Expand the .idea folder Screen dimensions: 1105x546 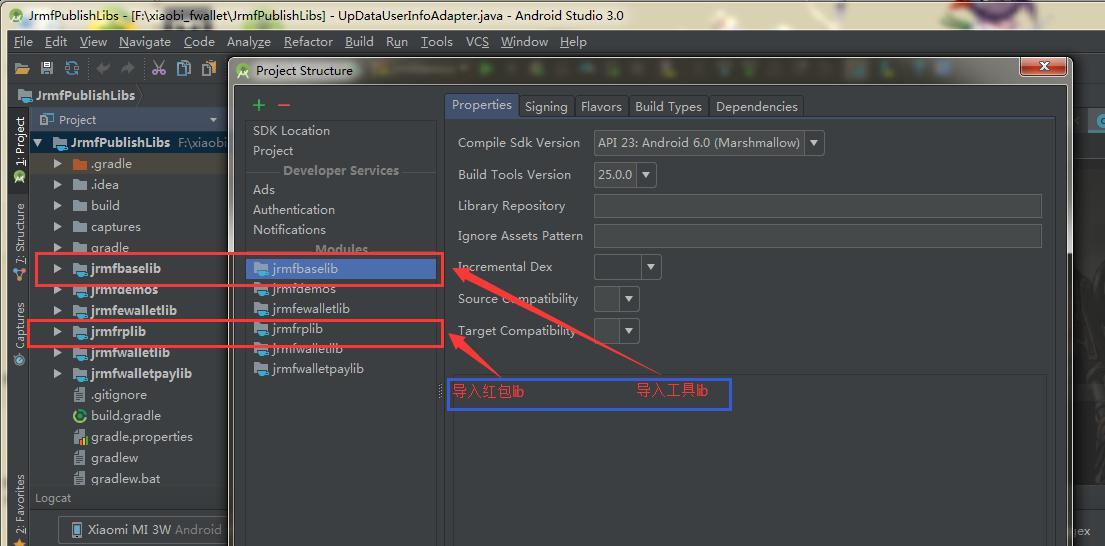coord(58,185)
